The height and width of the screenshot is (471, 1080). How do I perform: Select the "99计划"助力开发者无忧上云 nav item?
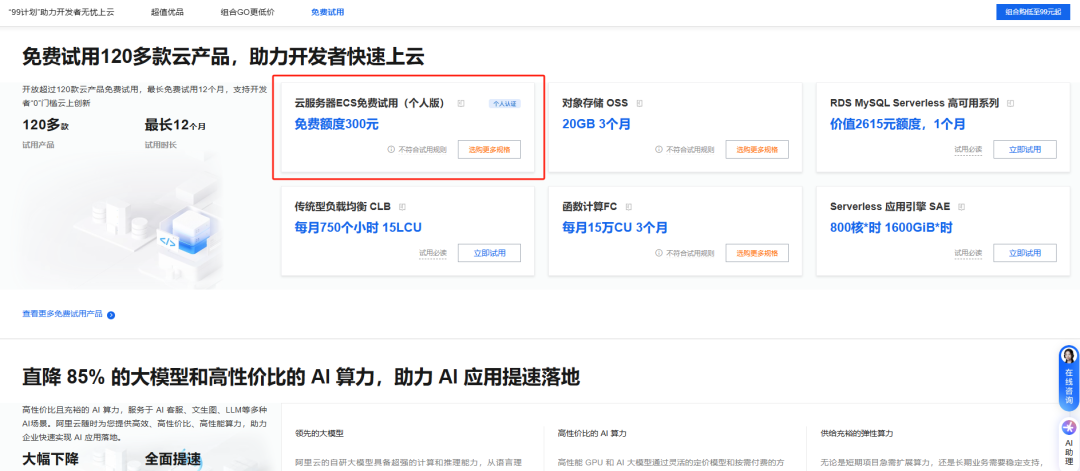pyautogui.click(x=61, y=12)
